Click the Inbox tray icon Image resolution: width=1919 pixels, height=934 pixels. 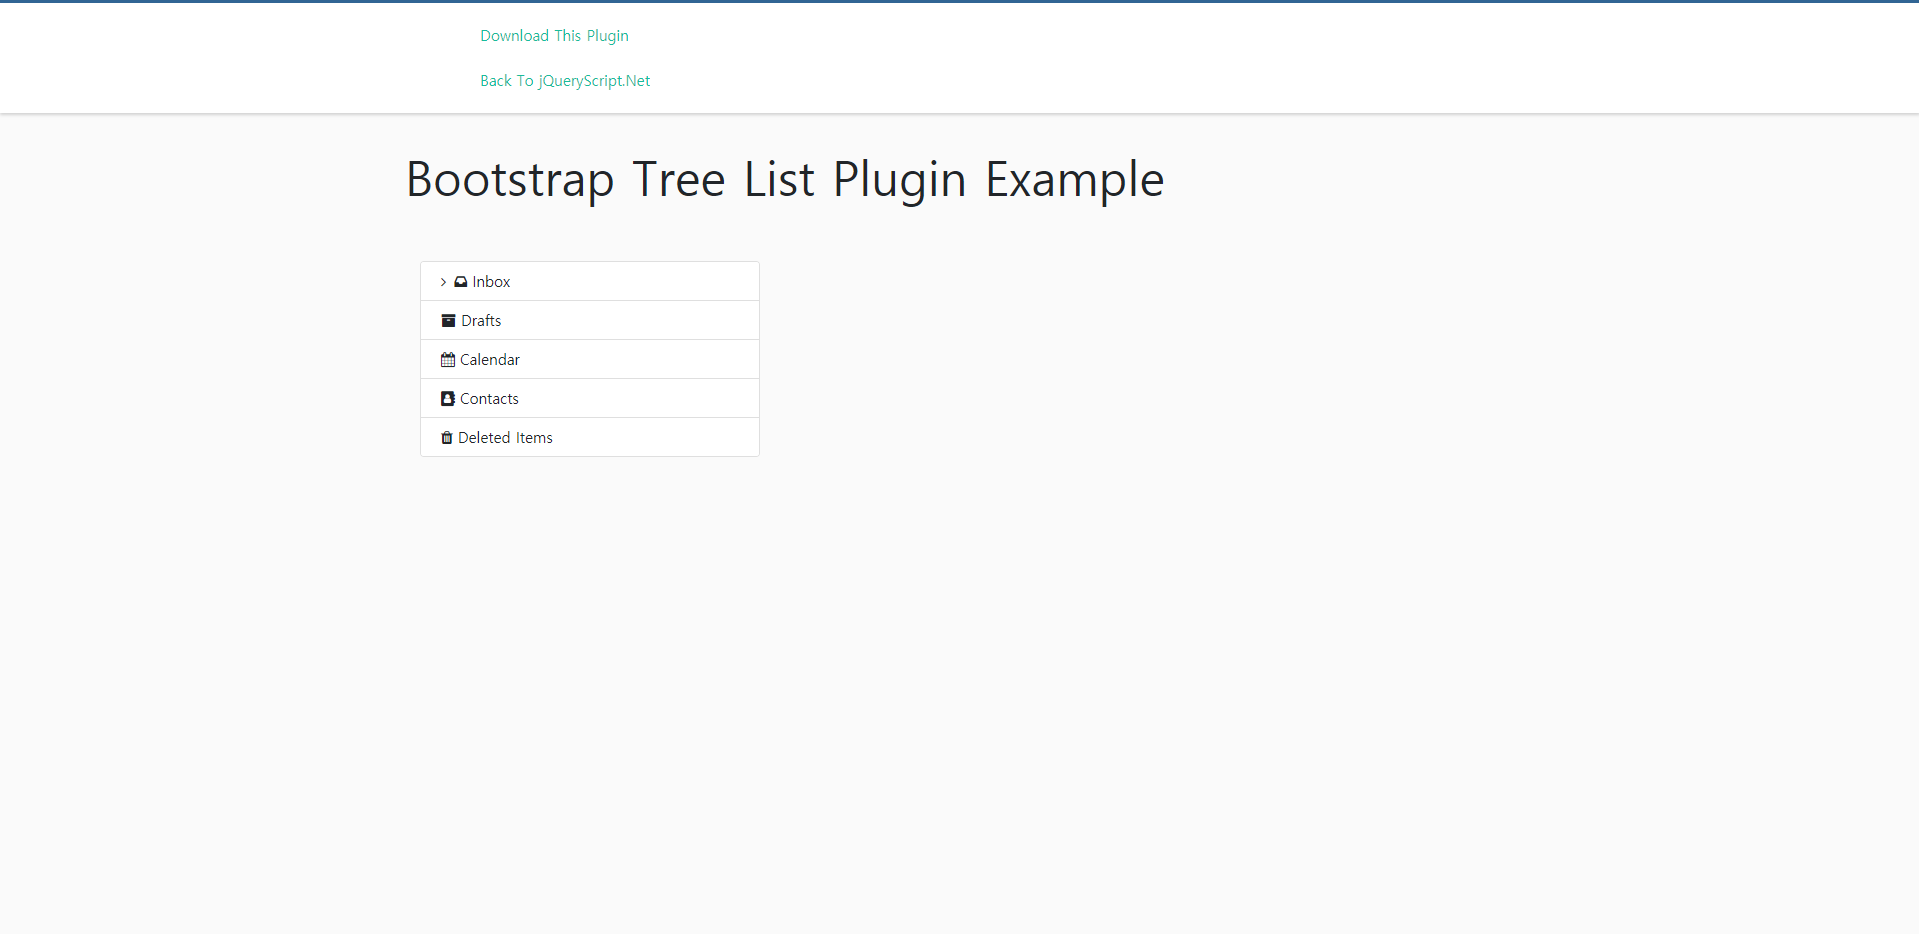coord(461,282)
